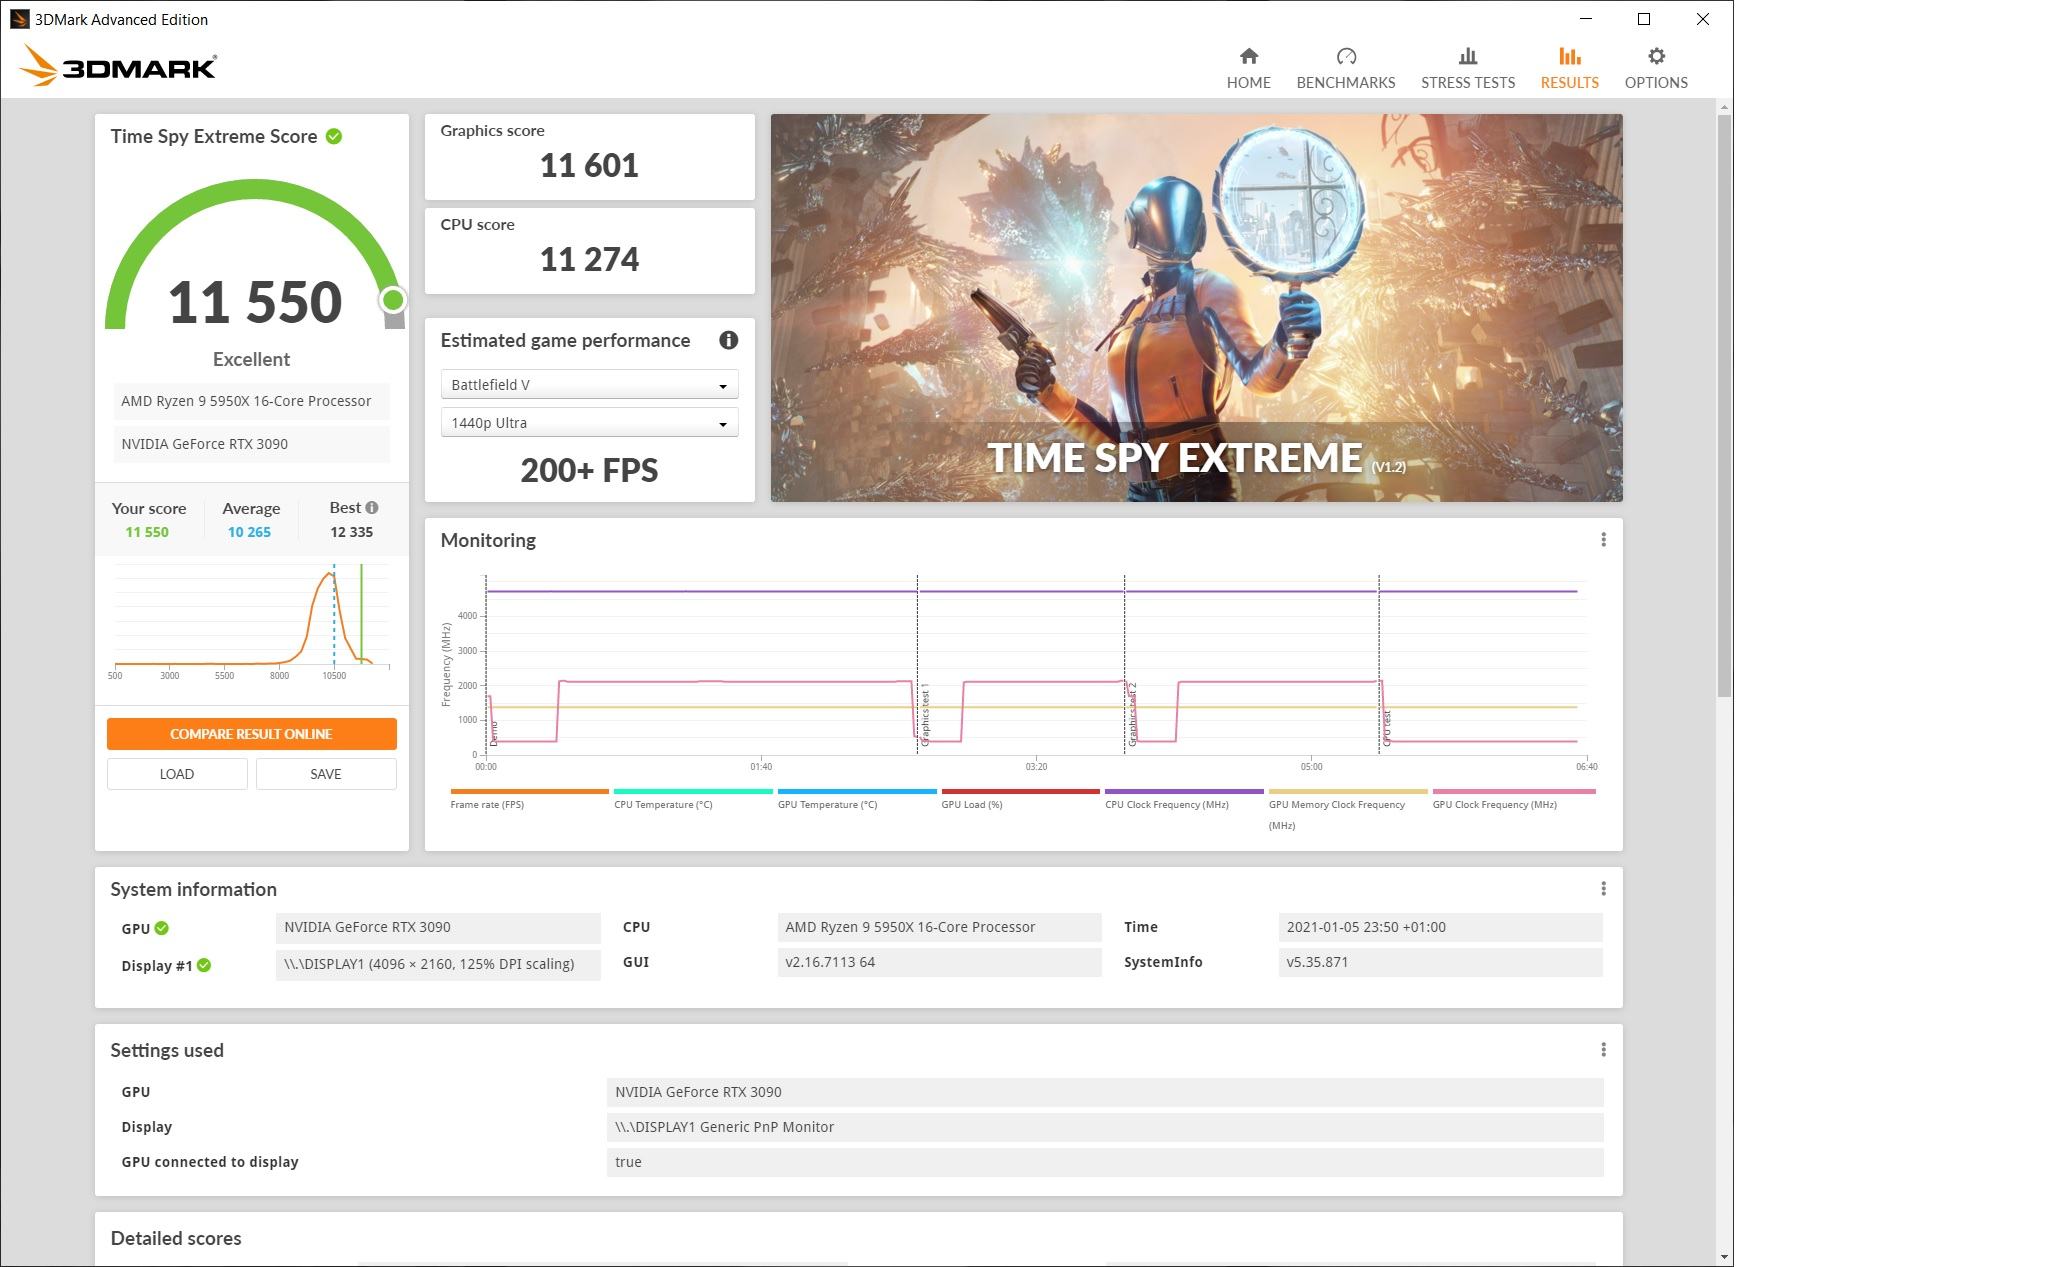Click the 3DMark logo
The image size is (2048, 1267).
pyautogui.click(x=118, y=66)
